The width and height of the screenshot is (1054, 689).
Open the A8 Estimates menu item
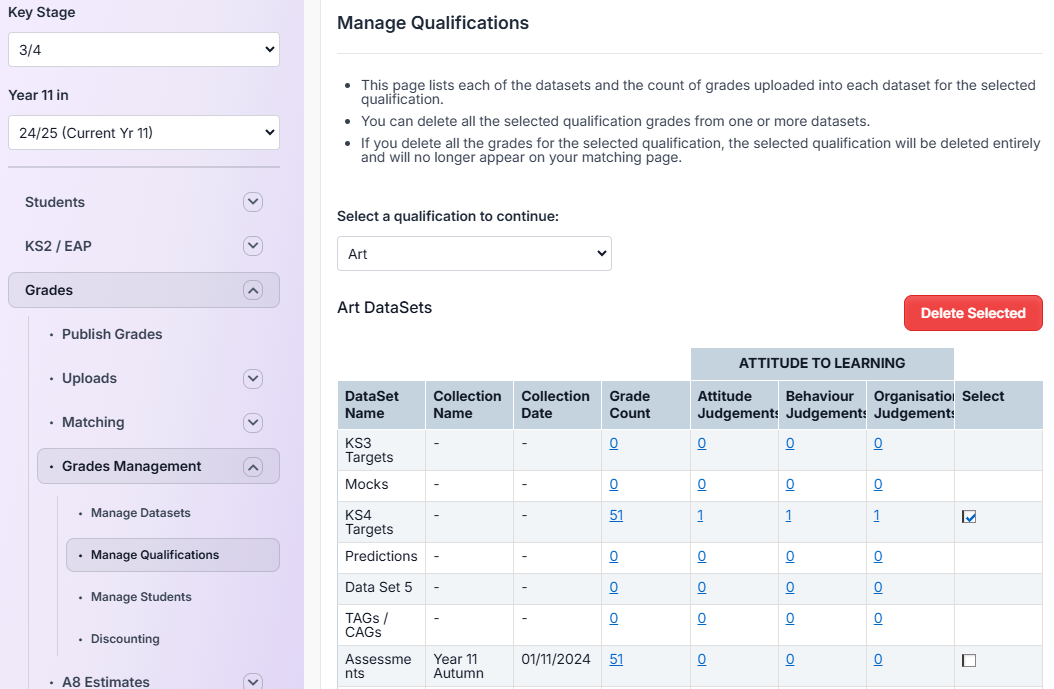pos(106,681)
